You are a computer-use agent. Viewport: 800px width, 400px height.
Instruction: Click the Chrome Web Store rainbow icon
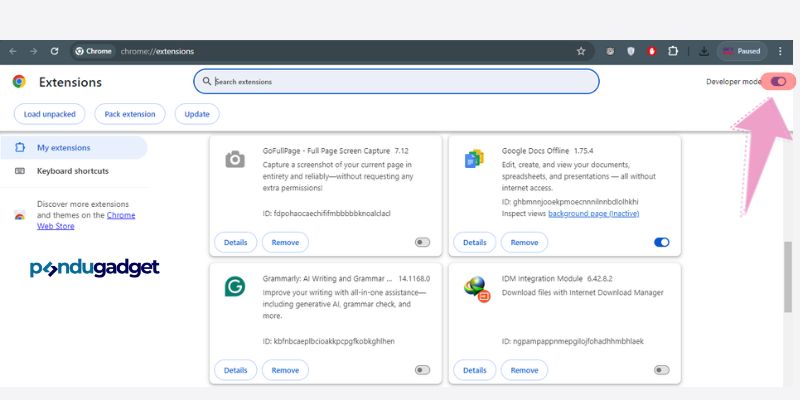19,215
